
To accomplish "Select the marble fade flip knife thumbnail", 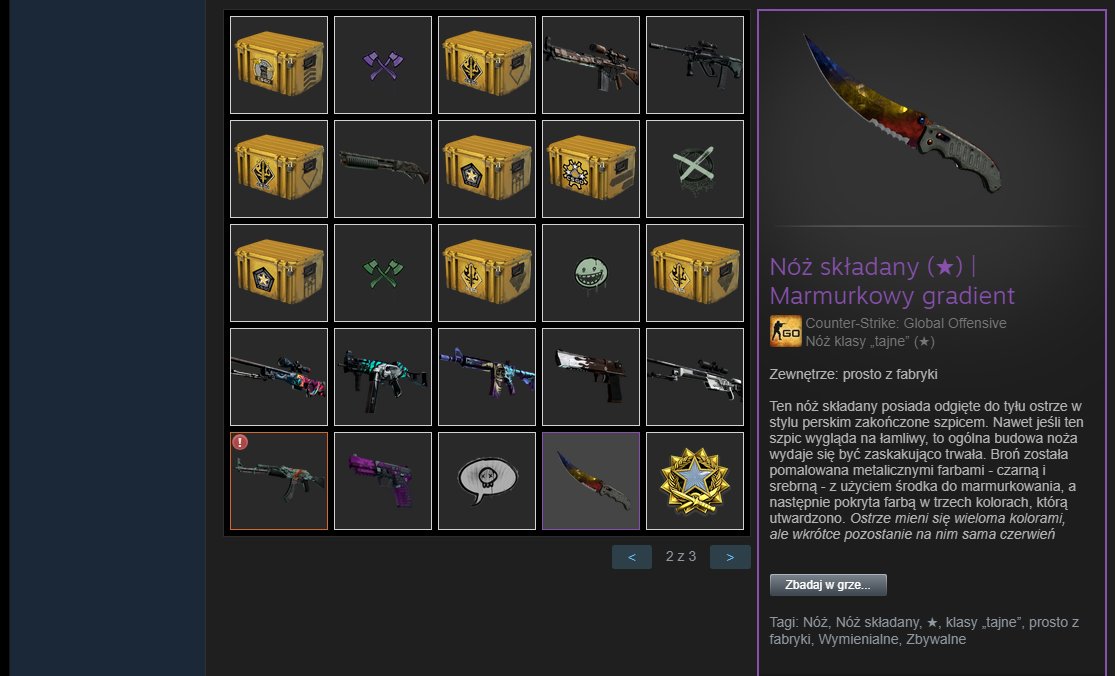I will [591, 481].
